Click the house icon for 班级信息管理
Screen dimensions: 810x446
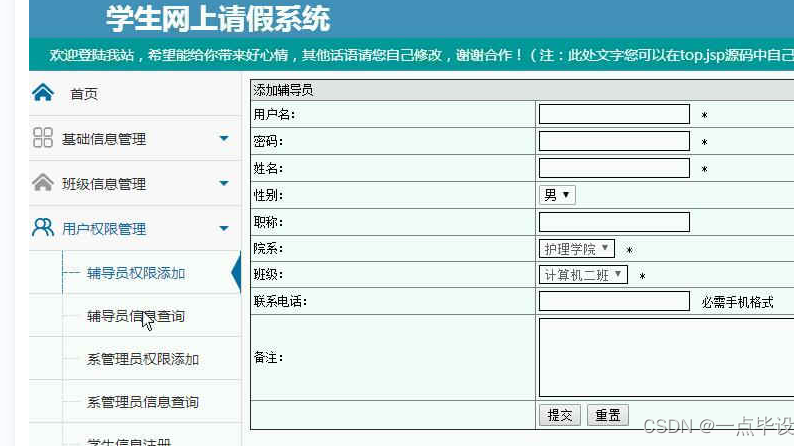[x=43, y=182]
